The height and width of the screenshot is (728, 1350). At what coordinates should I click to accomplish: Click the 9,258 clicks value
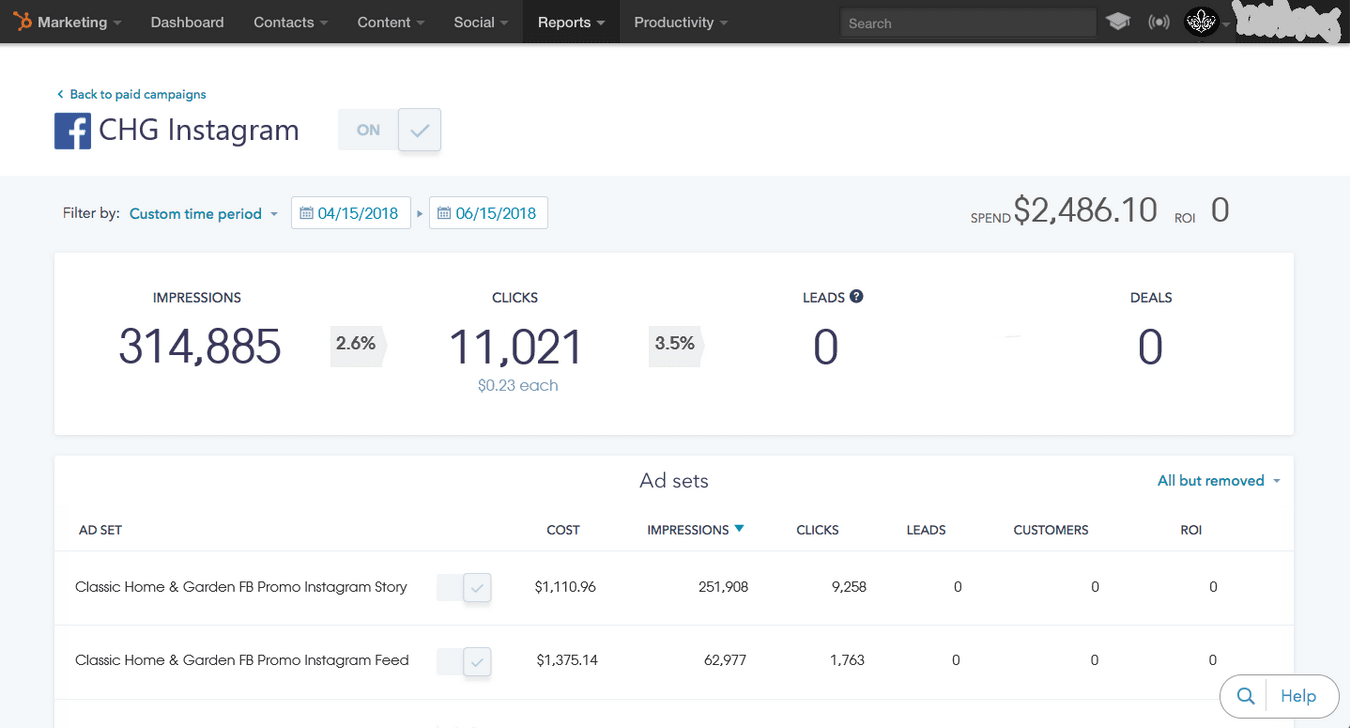pyautogui.click(x=849, y=587)
